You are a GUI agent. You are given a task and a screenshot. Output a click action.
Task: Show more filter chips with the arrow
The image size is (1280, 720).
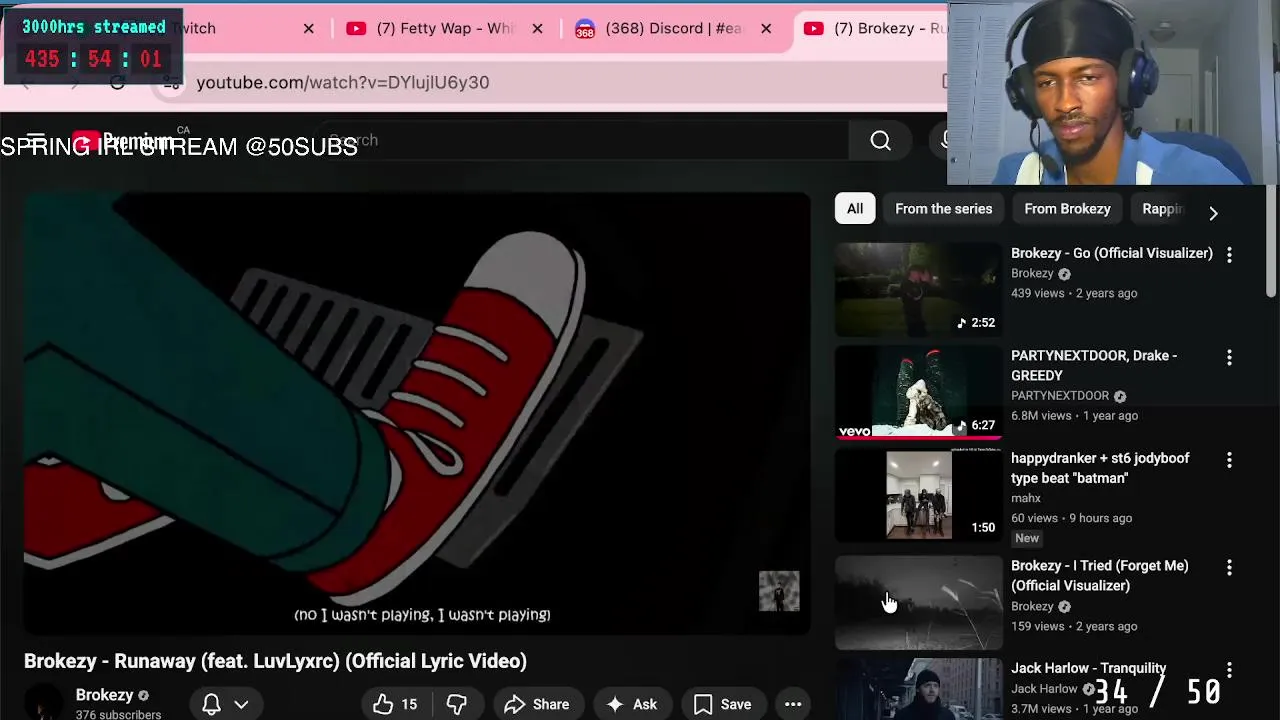1213,212
